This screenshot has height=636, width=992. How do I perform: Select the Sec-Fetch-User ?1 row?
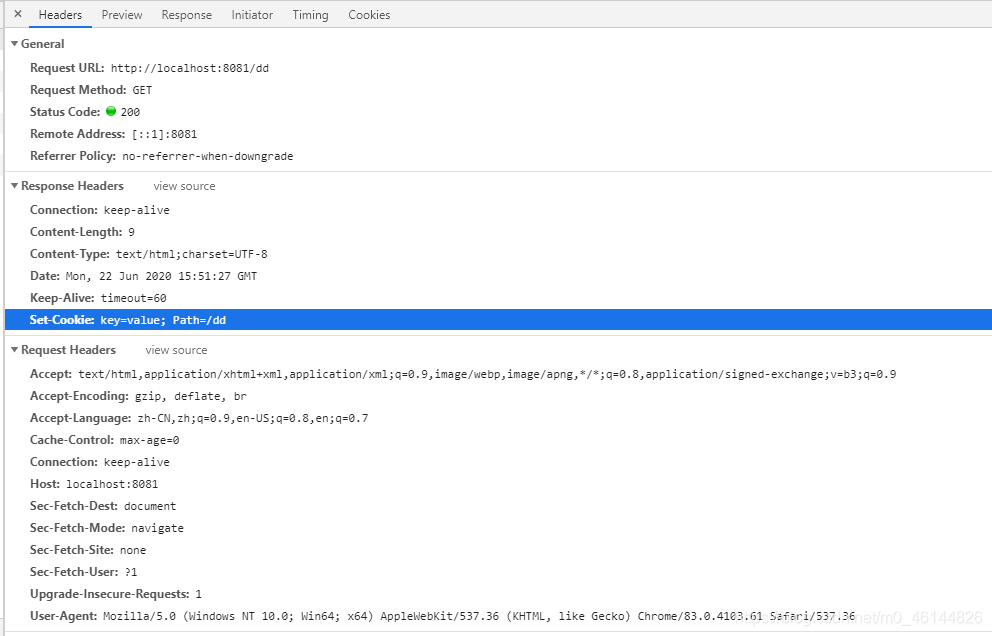(498, 572)
